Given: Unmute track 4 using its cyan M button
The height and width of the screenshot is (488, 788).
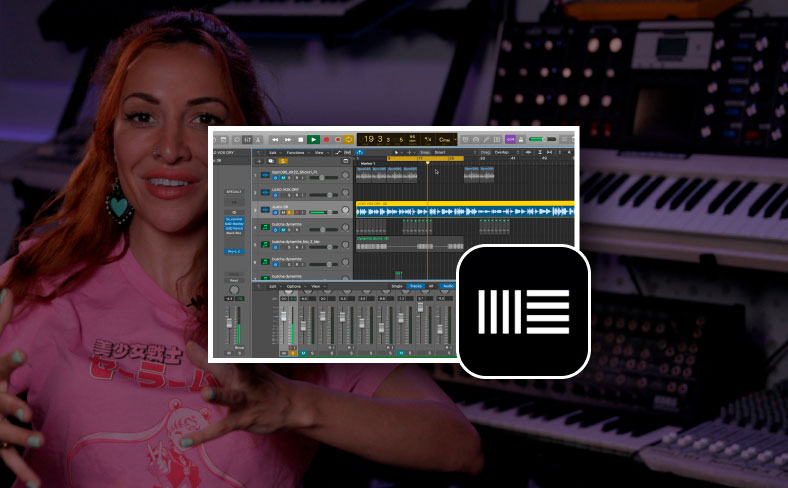Looking at the screenshot, I should 283,230.
